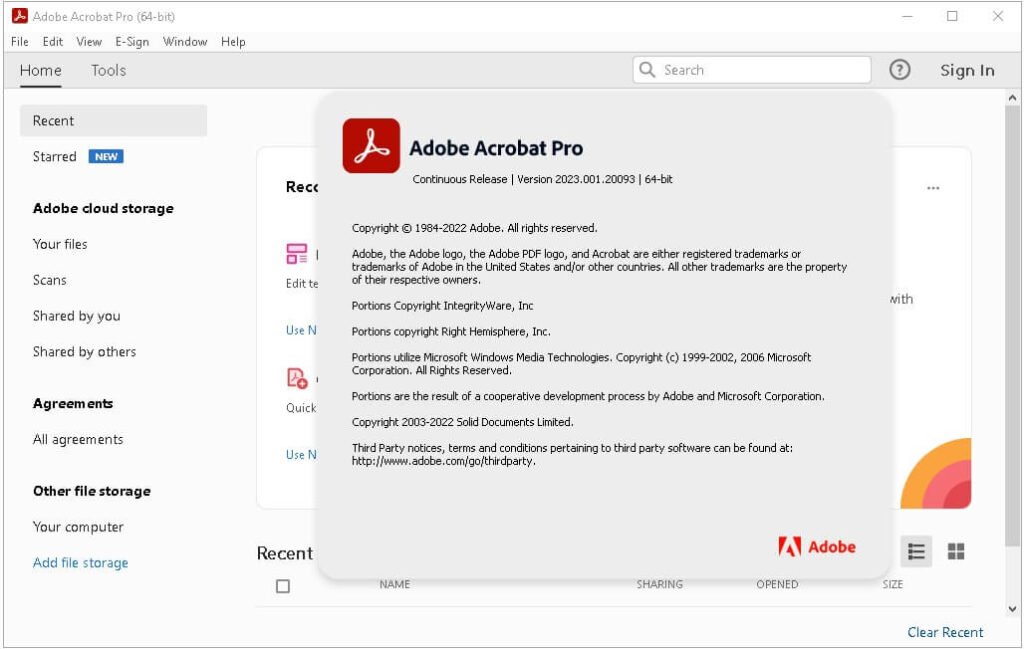Click the vertical scrollbar down arrow
The width and height of the screenshot is (1024, 649).
pos(1012,609)
